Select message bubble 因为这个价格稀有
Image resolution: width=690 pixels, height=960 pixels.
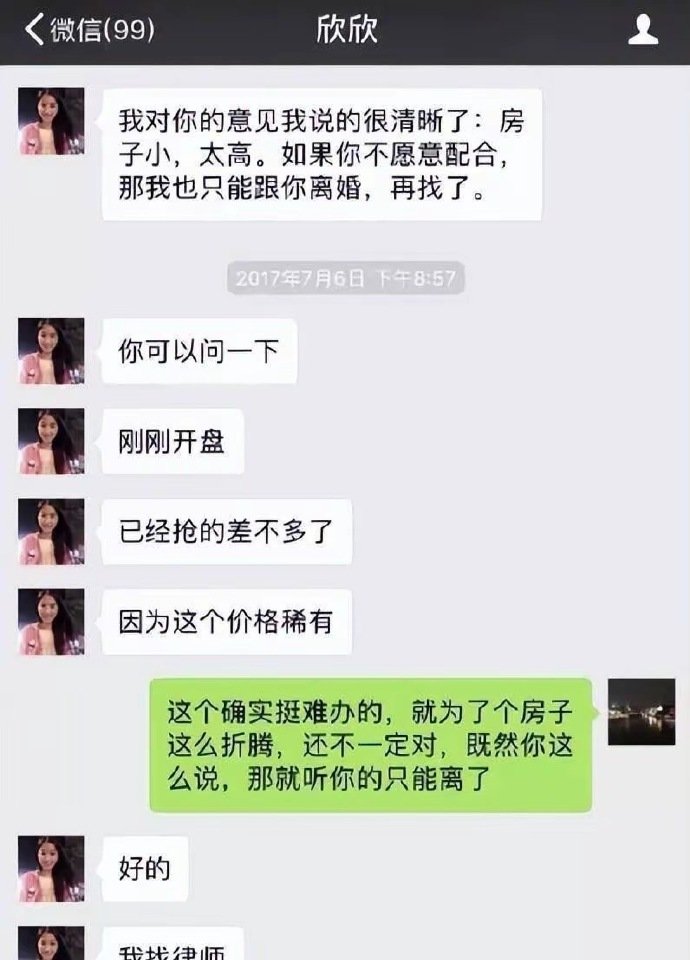click(225, 621)
